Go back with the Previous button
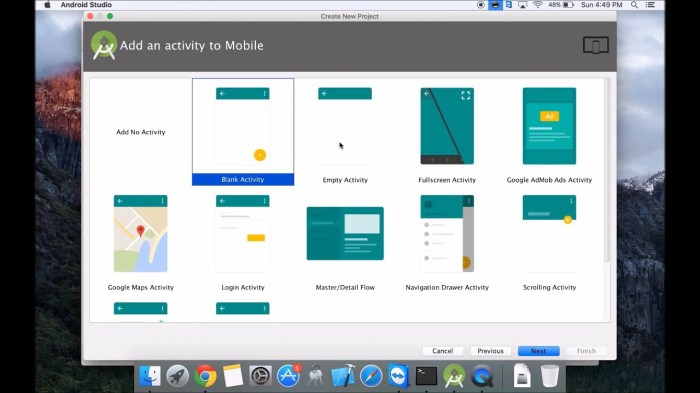 pyautogui.click(x=490, y=351)
